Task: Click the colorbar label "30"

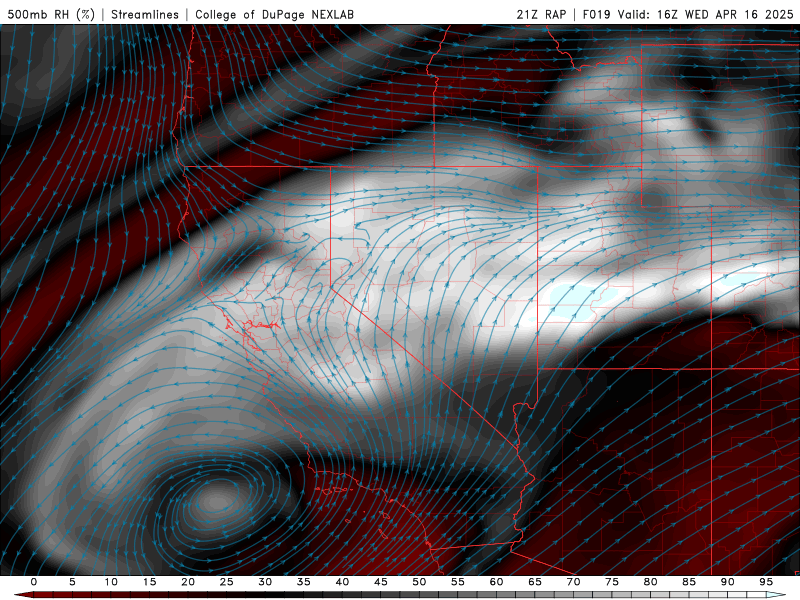Action: 265,582
